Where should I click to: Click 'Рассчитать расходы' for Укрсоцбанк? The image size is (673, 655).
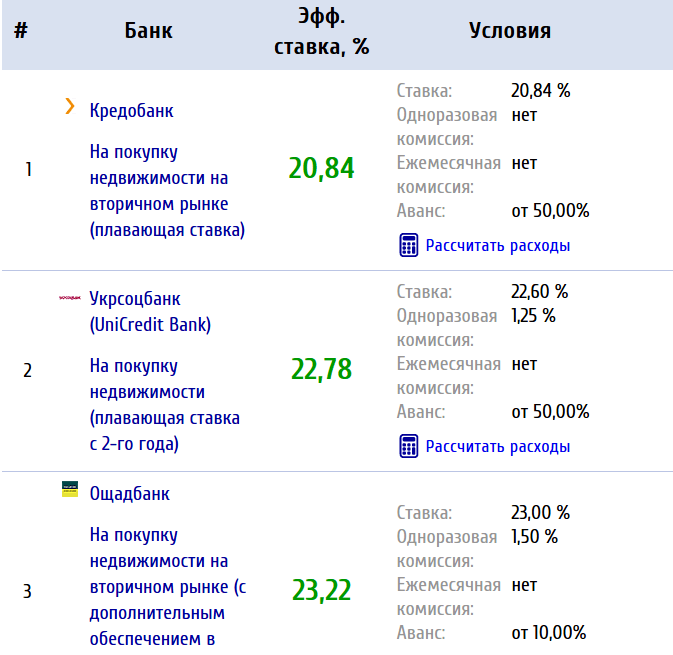click(x=498, y=446)
